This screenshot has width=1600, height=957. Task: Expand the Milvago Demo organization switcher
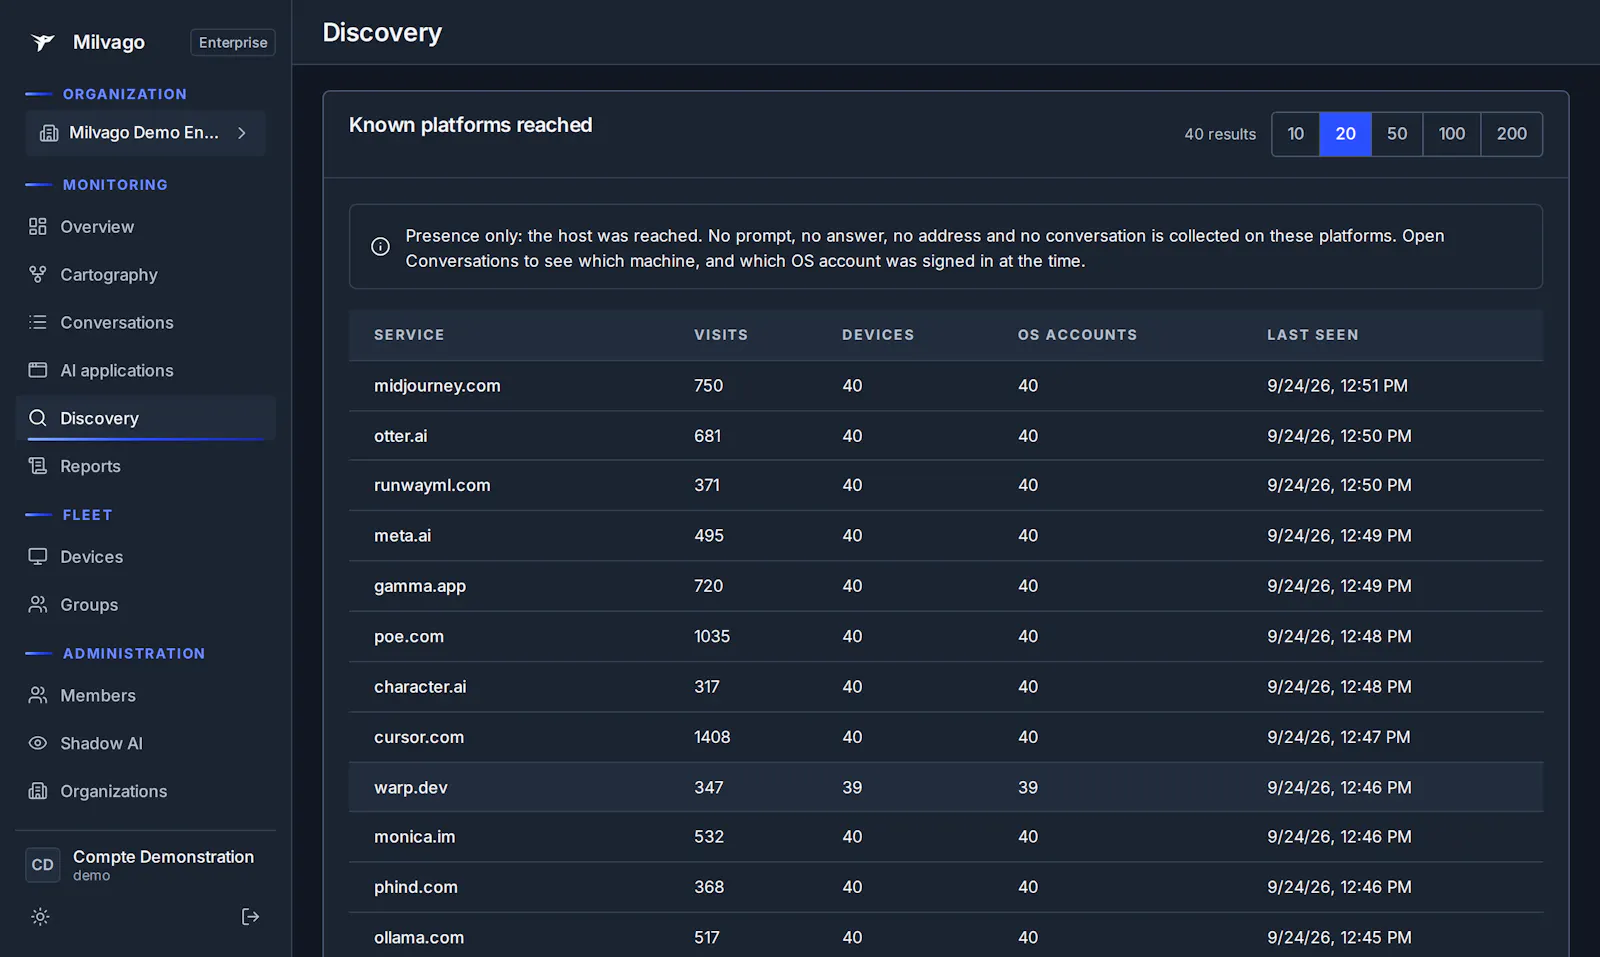(146, 133)
